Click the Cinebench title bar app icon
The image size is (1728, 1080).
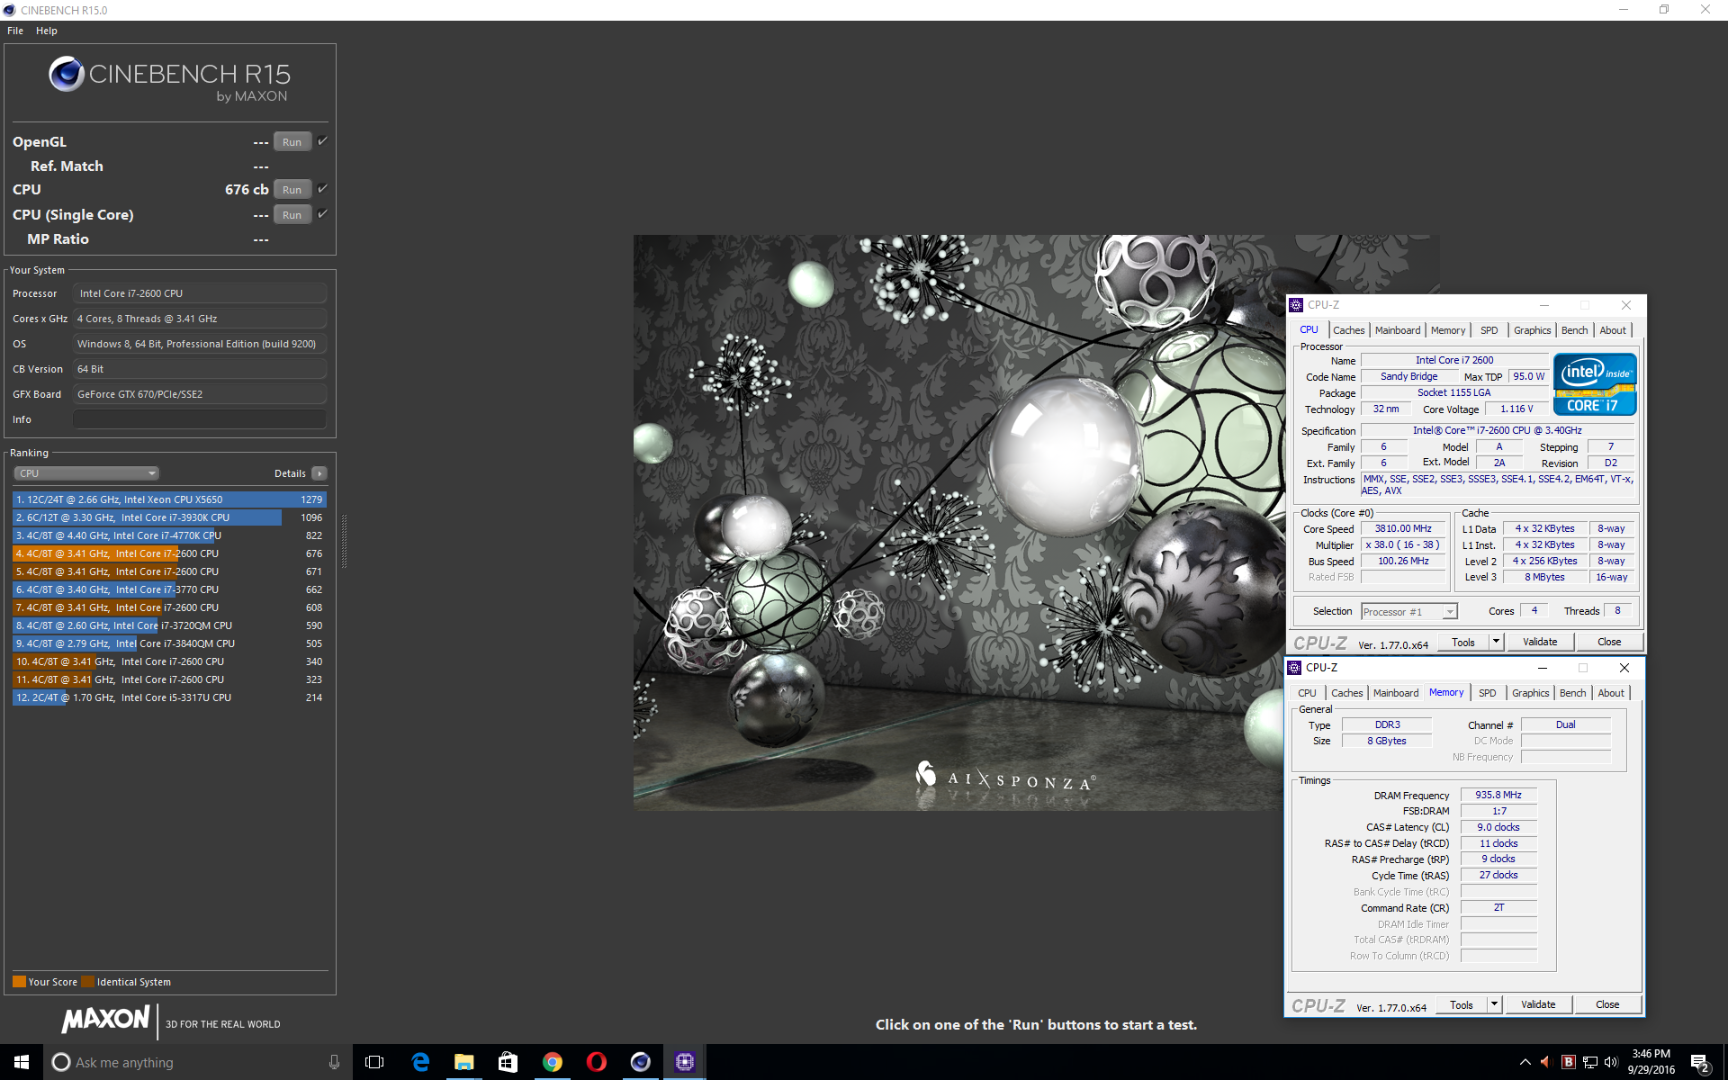click(9, 9)
